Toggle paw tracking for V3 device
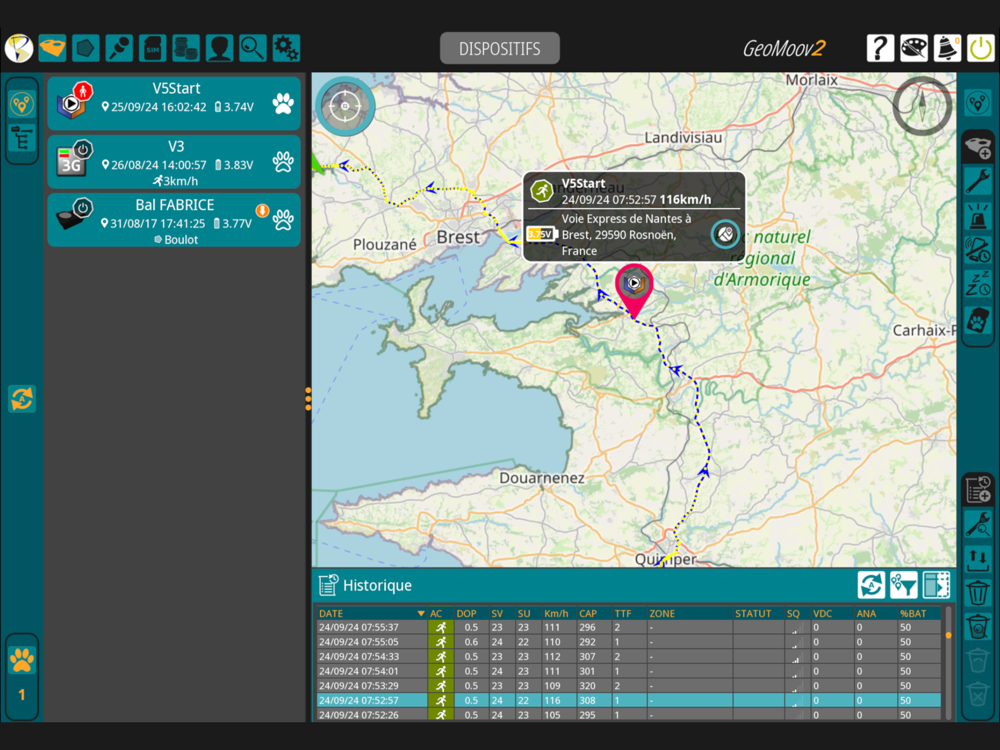The height and width of the screenshot is (750, 1000). (283, 162)
